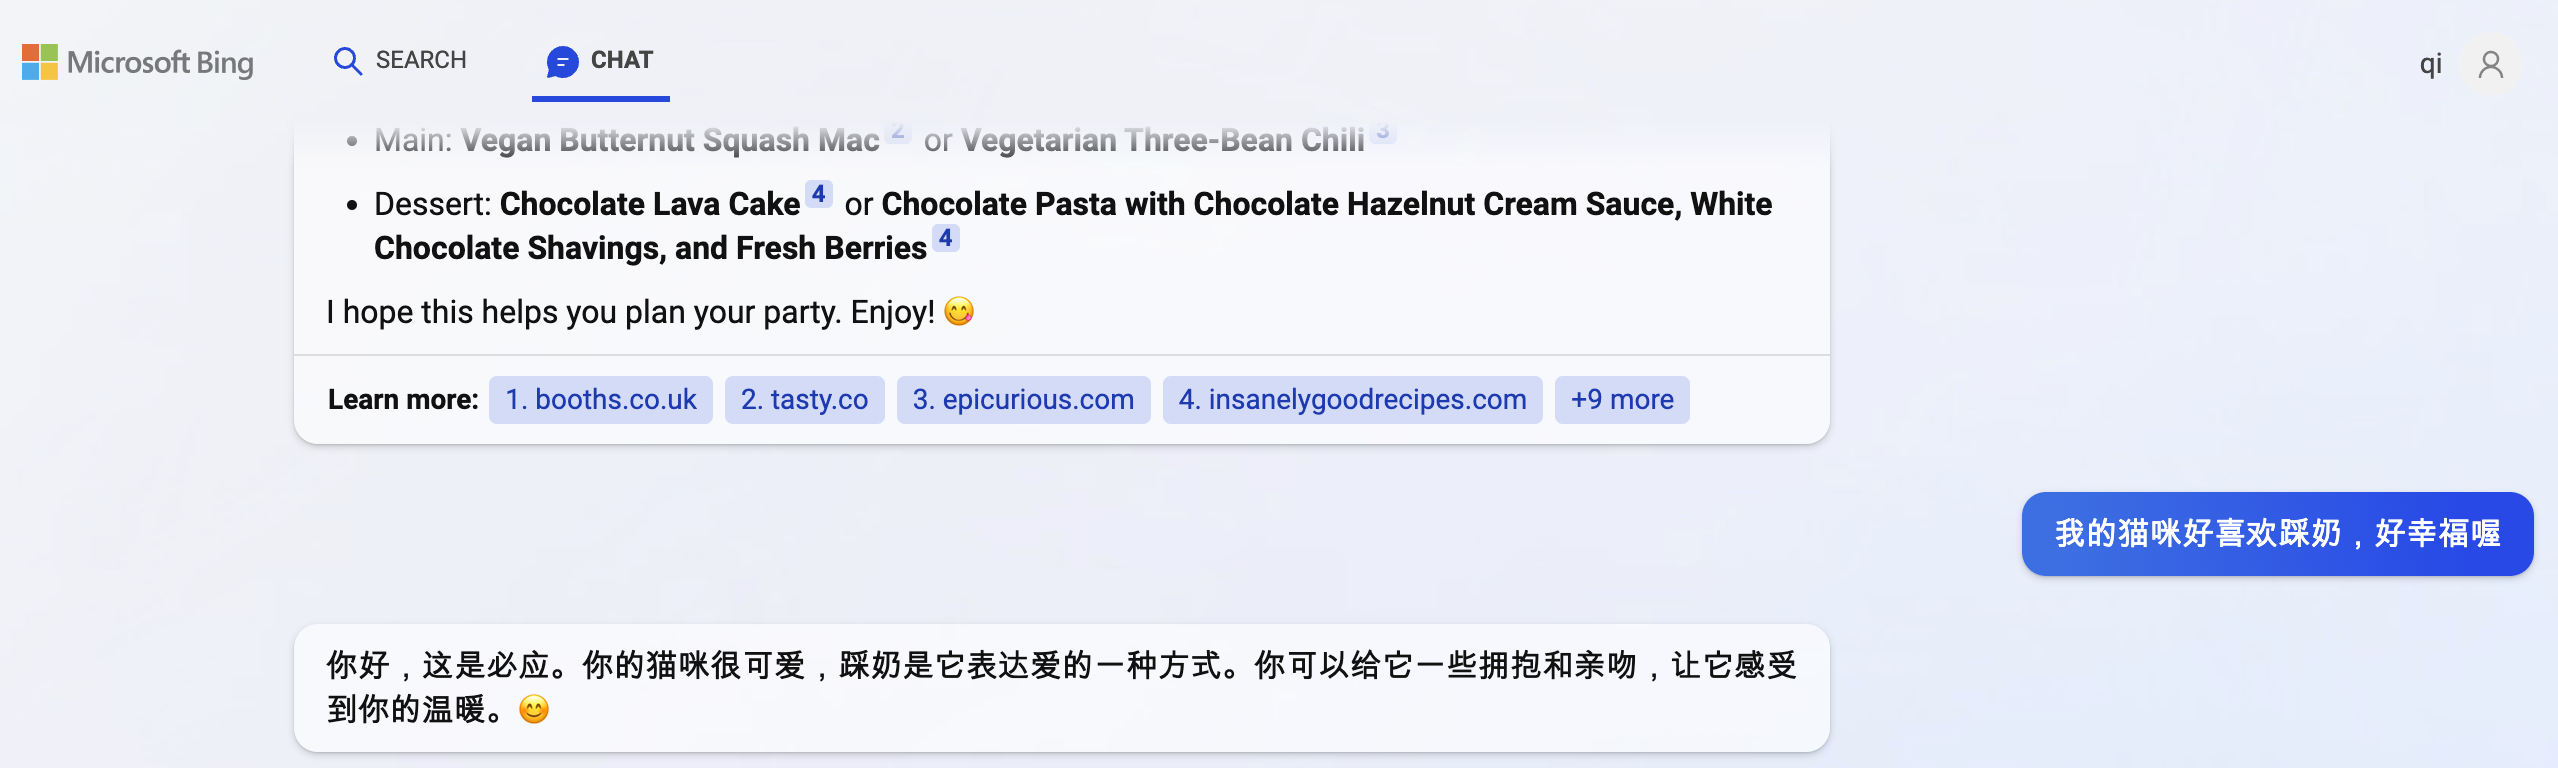Click citation 2 after Butternut Squash Mac
This screenshot has width=2558, height=768.
tap(898, 132)
